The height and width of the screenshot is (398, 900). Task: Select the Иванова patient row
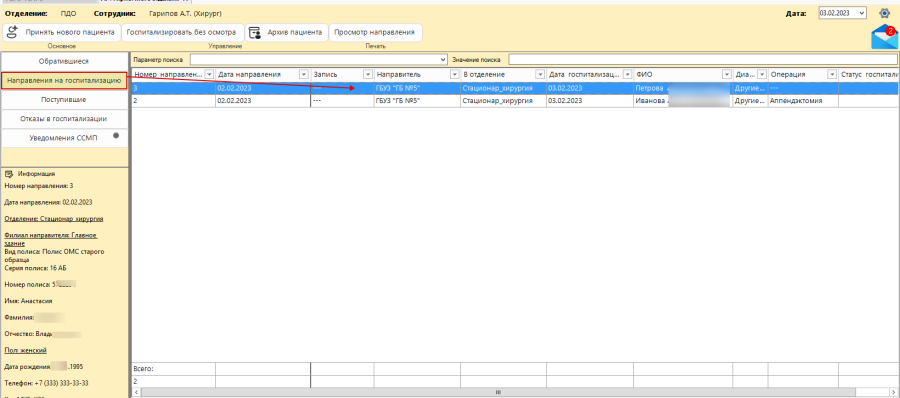515,101
